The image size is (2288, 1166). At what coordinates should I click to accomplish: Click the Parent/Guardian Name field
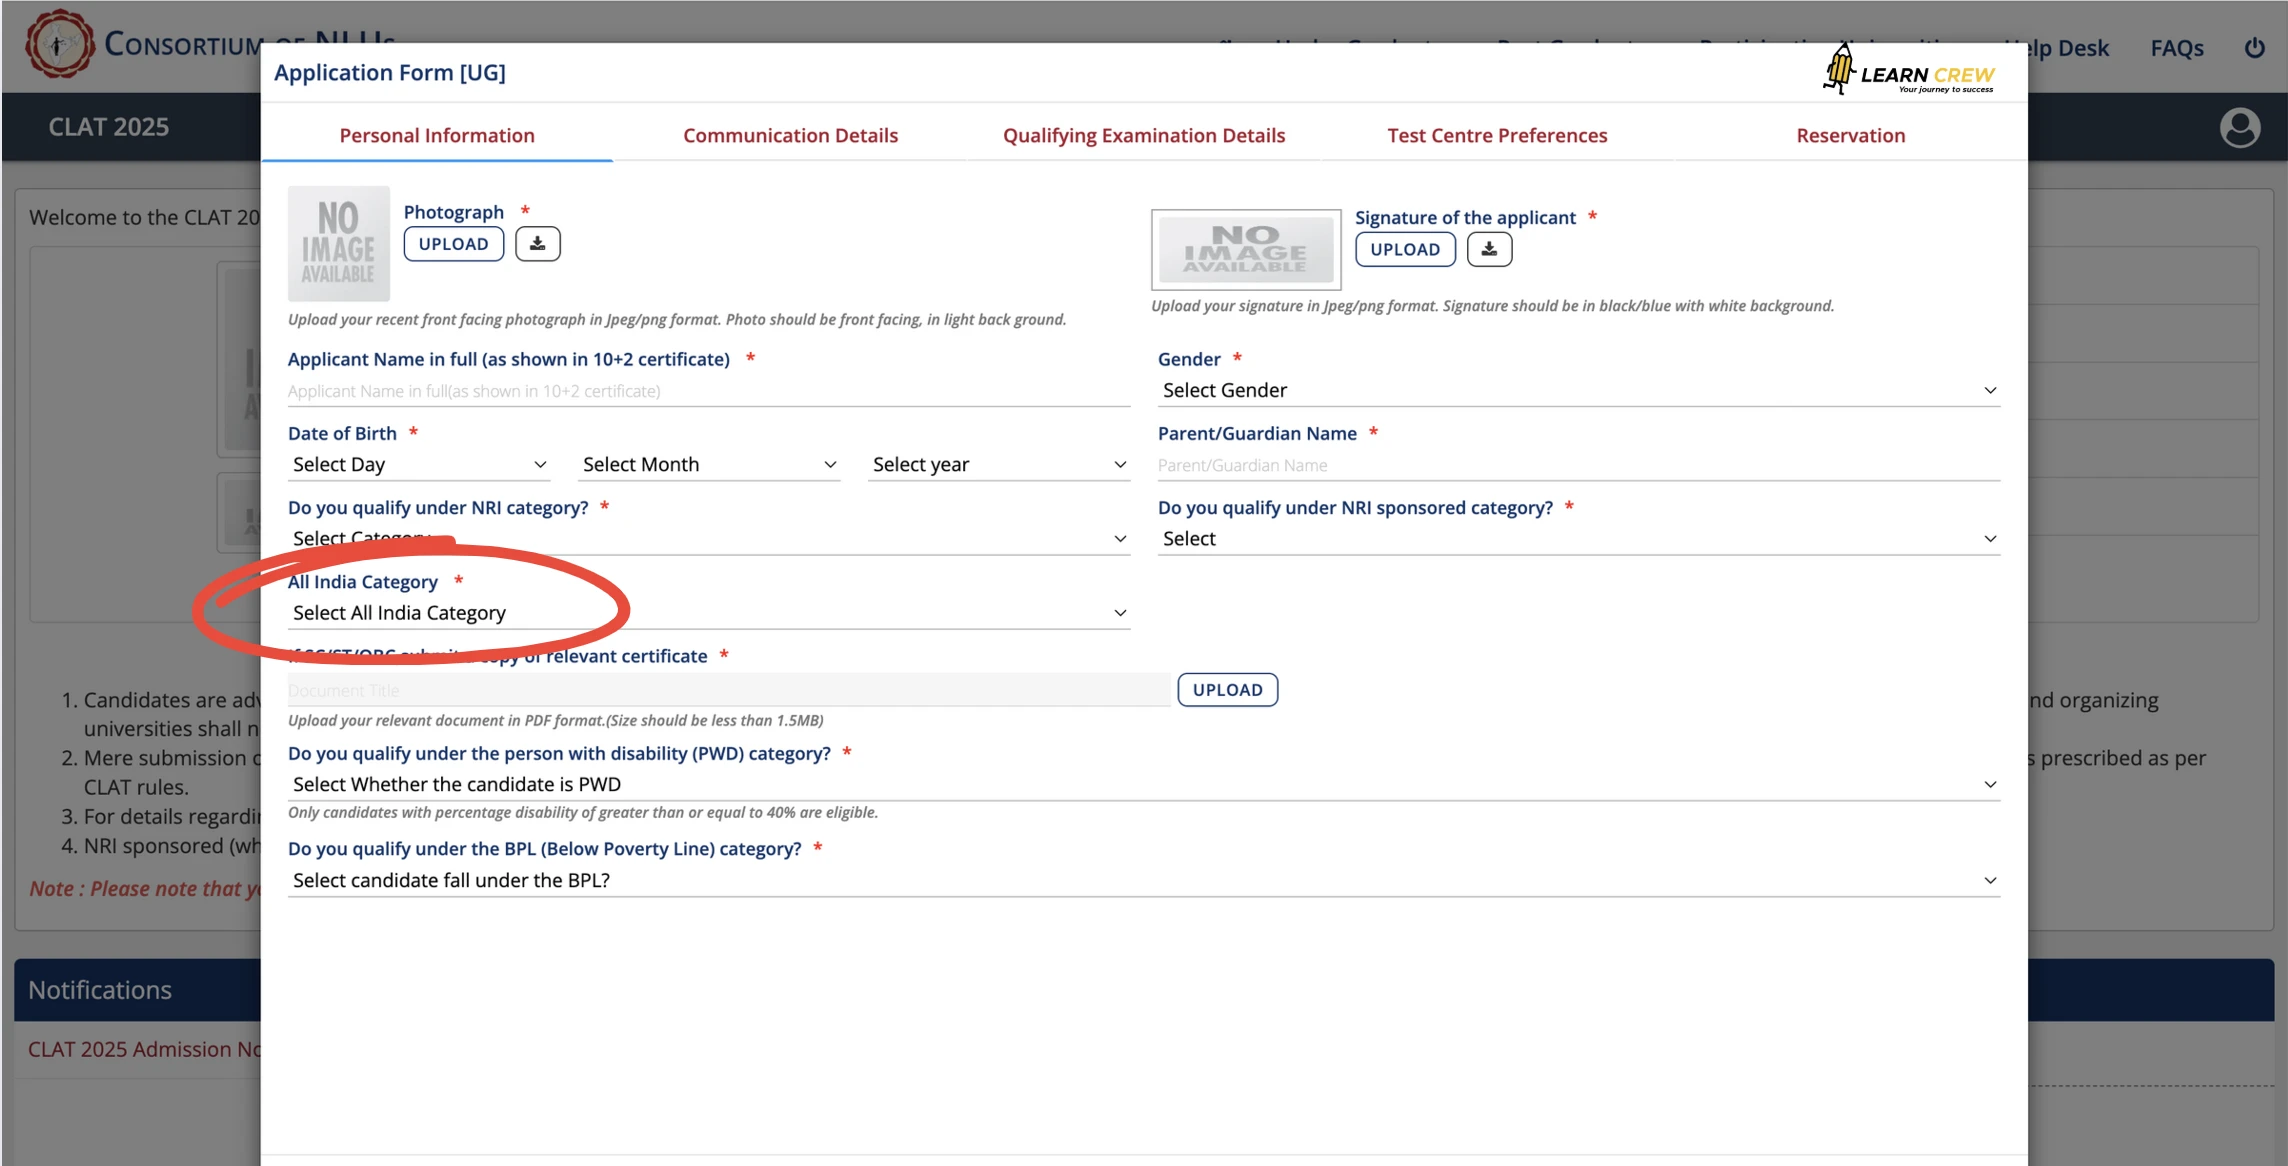(1579, 465)
